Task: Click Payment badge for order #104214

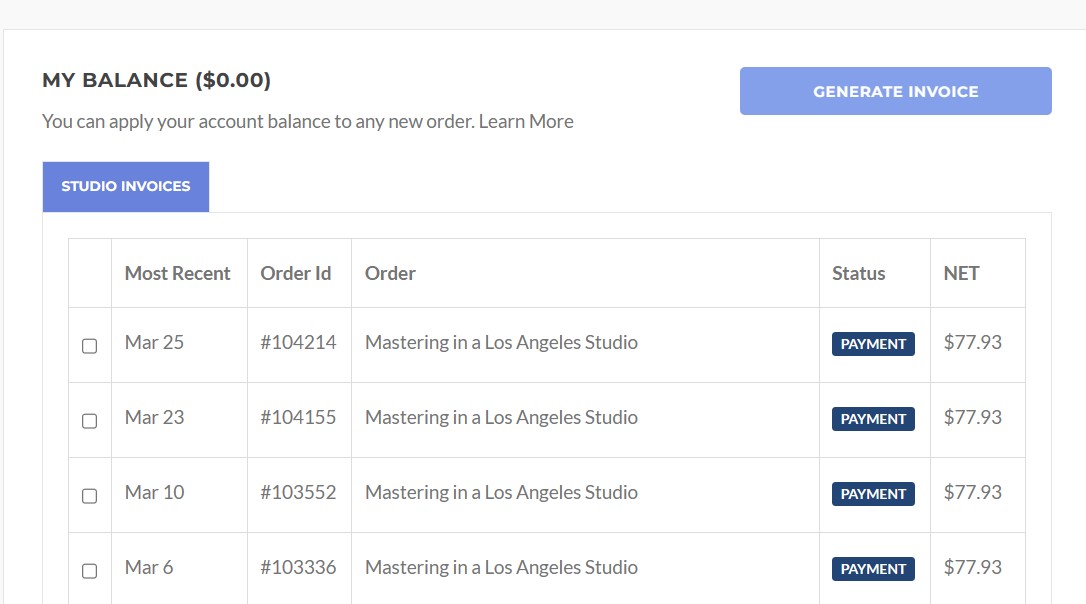Action: [873, 344]
